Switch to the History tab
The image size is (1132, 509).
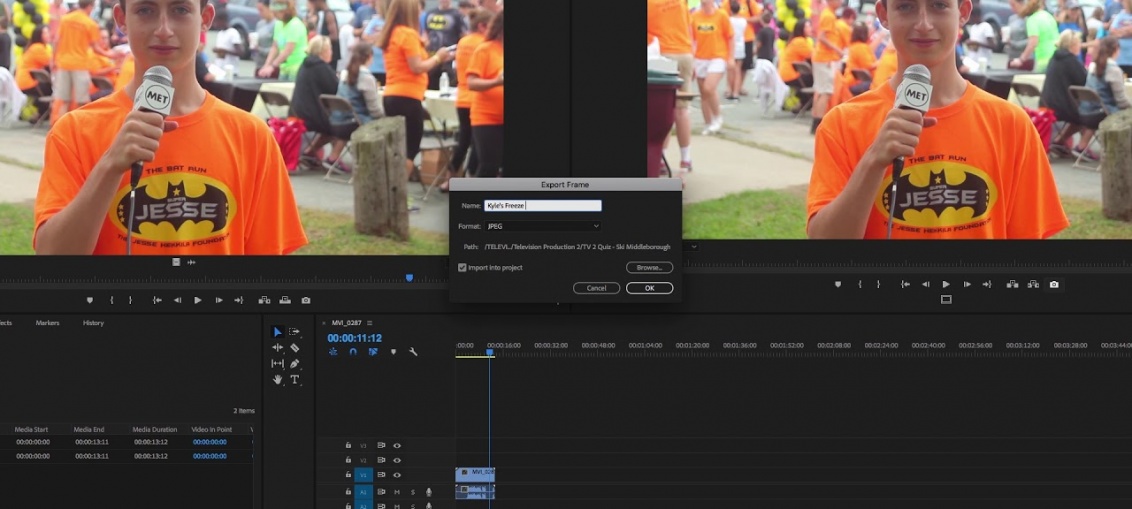pyautogui.click(x=93, y=323)
